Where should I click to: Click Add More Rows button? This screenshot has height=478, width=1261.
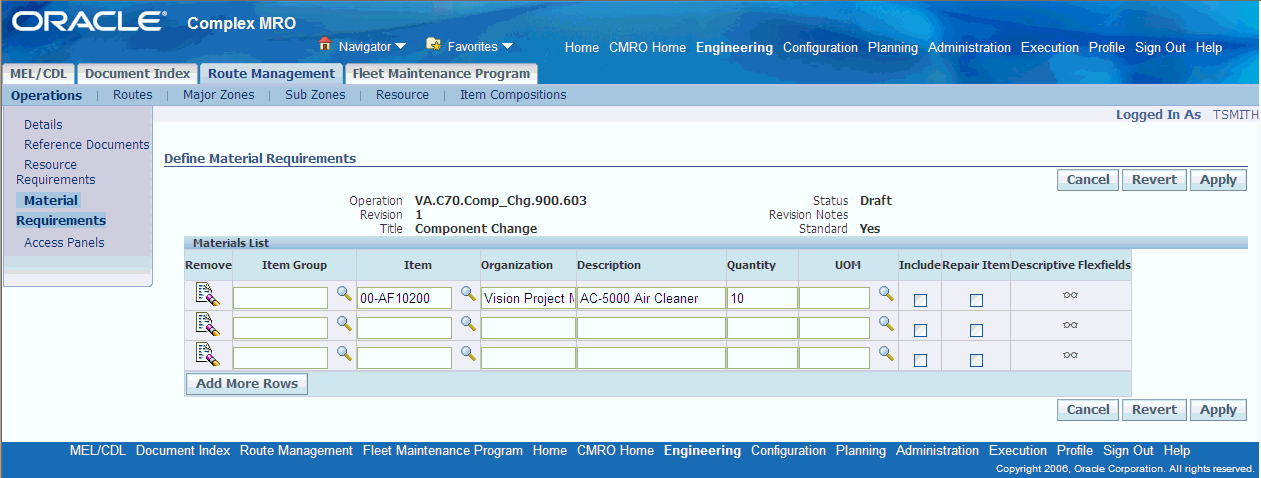247,384
